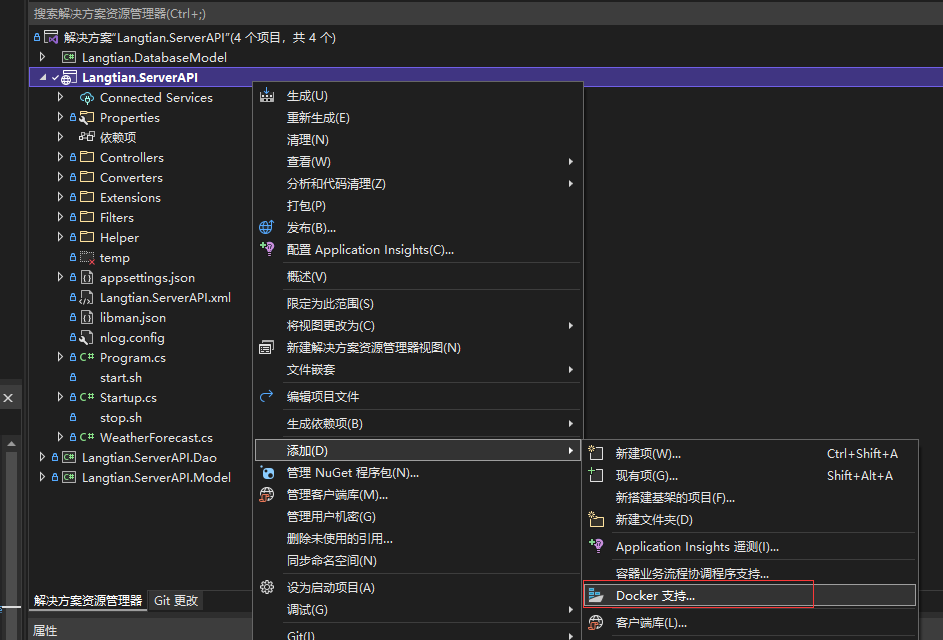Focus the Solution Explorer search box
This screenshot has height=640, width=943.
point(486,13)
